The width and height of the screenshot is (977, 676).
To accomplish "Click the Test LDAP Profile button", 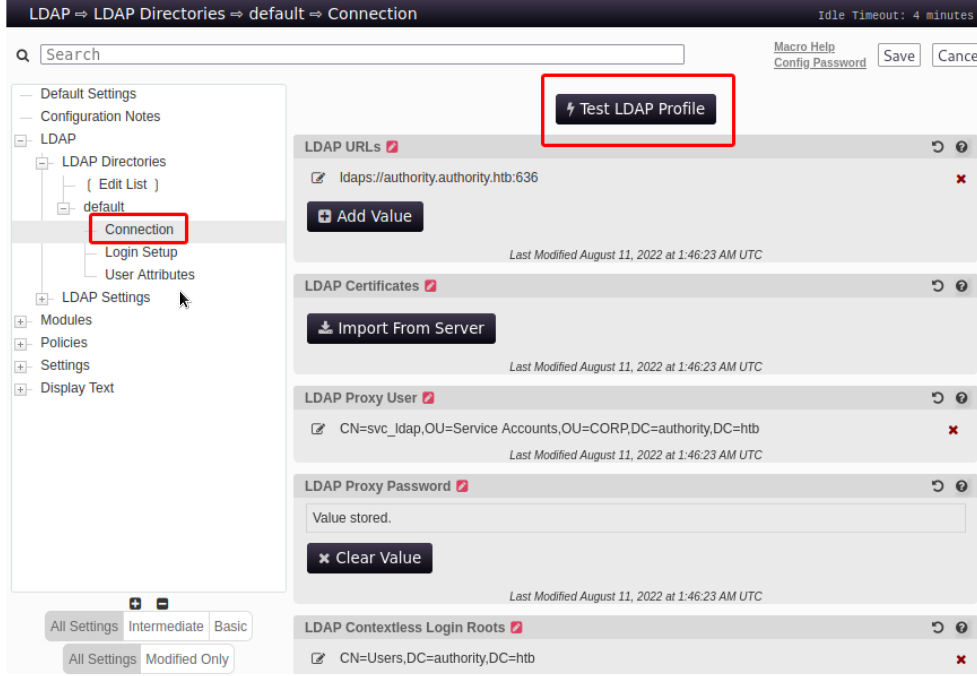I will click(636, 109).
